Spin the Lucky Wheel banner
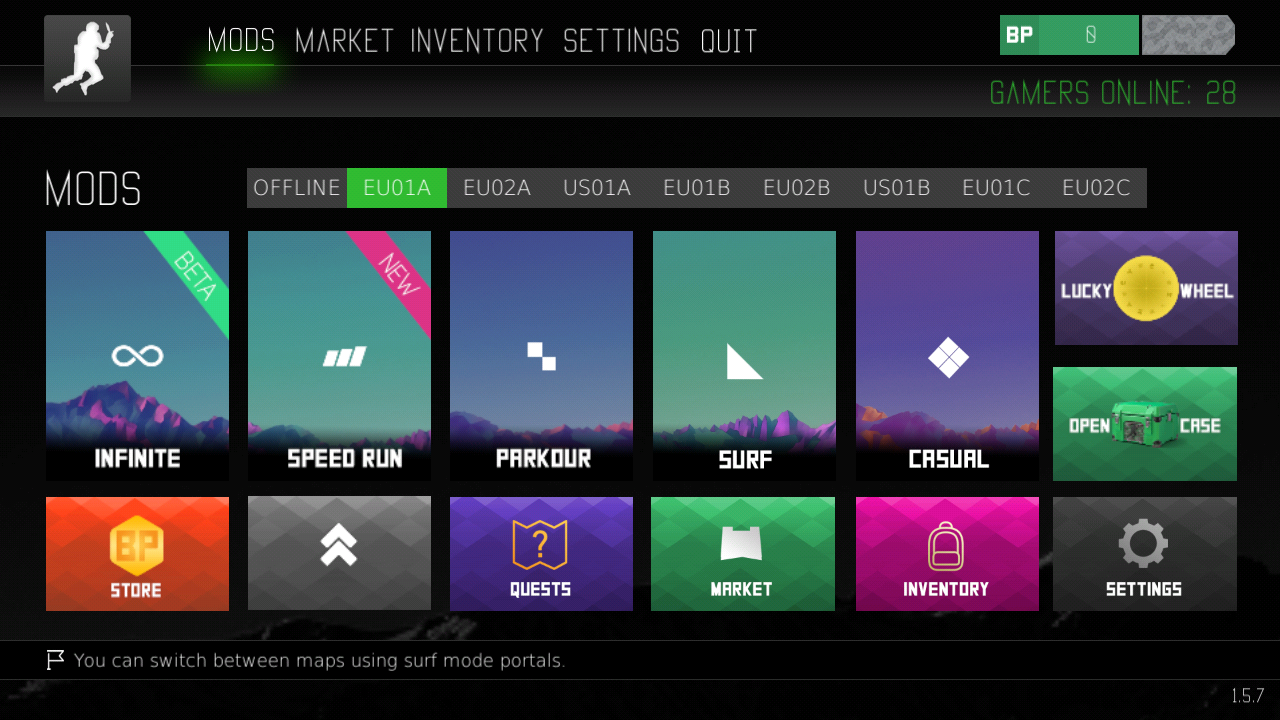Screen dimensions: 1280x720 (x=1146, y=288)
